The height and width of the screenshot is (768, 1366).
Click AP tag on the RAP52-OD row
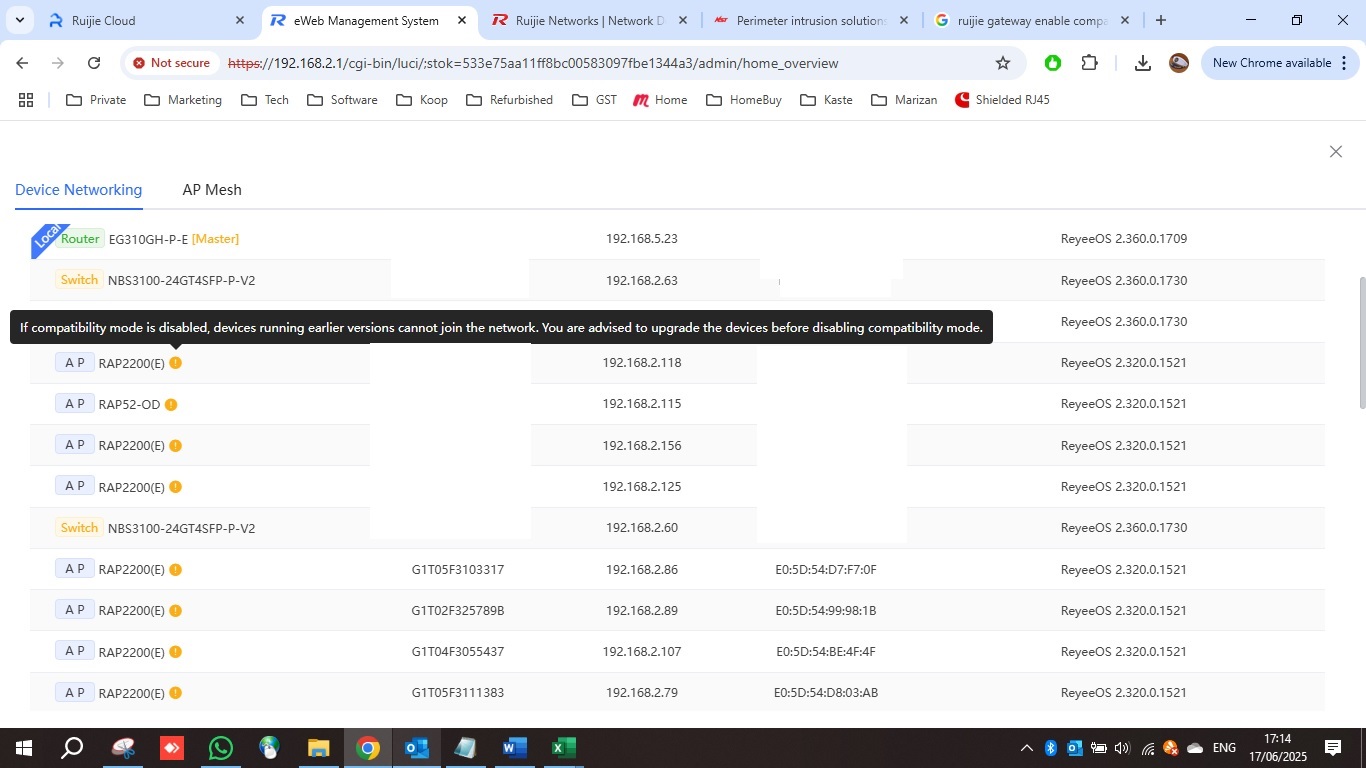75,404
